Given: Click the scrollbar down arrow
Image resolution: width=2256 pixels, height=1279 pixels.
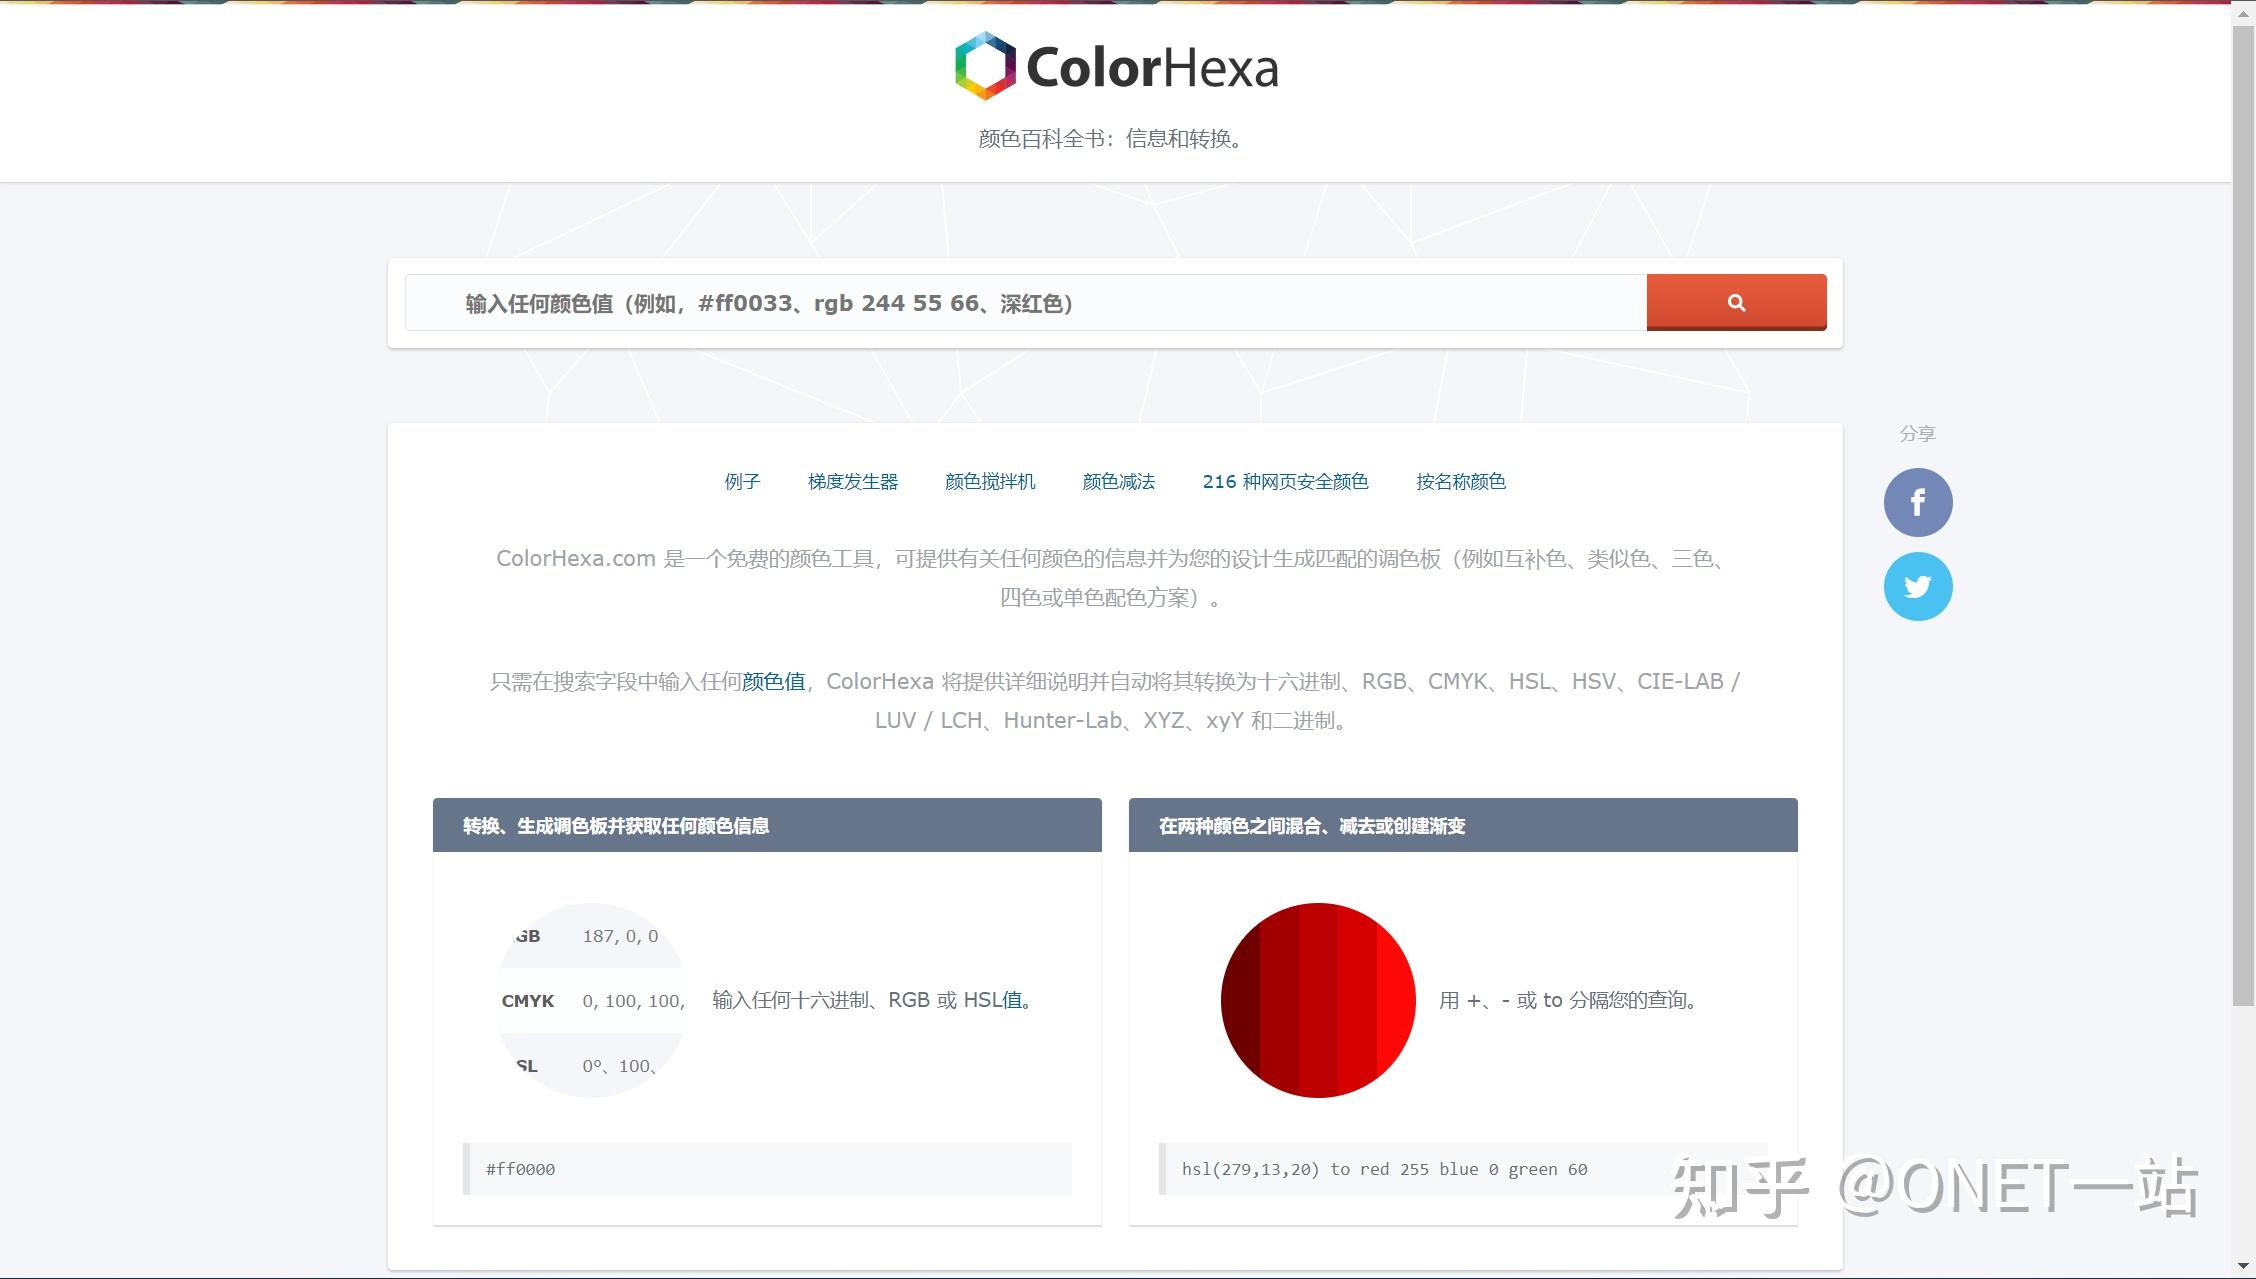Looking at the screenshot, I should [2244, 1266].
